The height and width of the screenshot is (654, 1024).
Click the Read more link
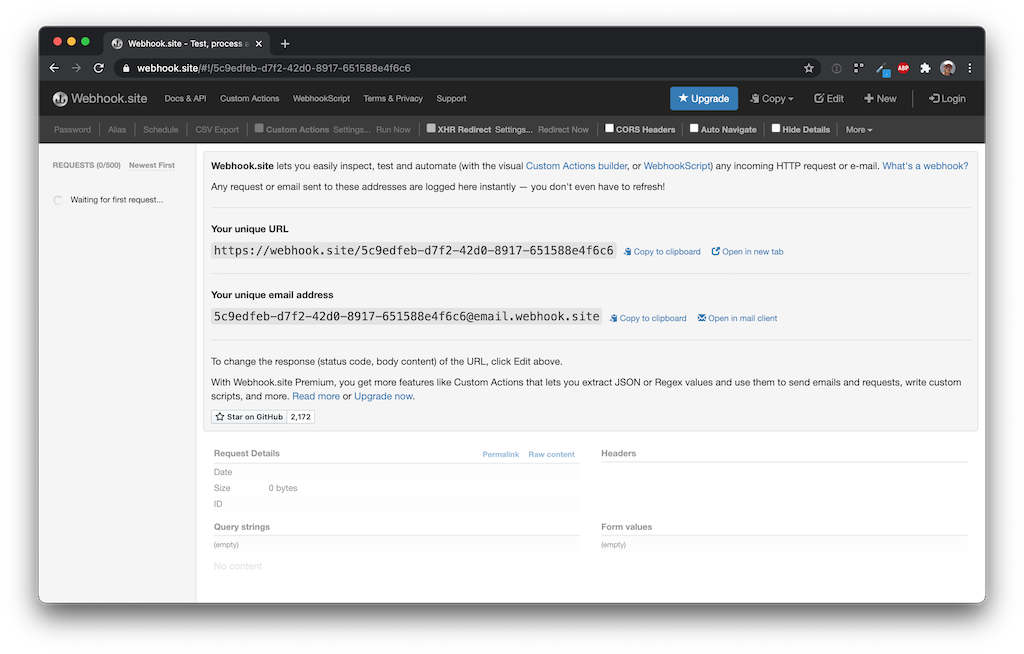(316, 396)
